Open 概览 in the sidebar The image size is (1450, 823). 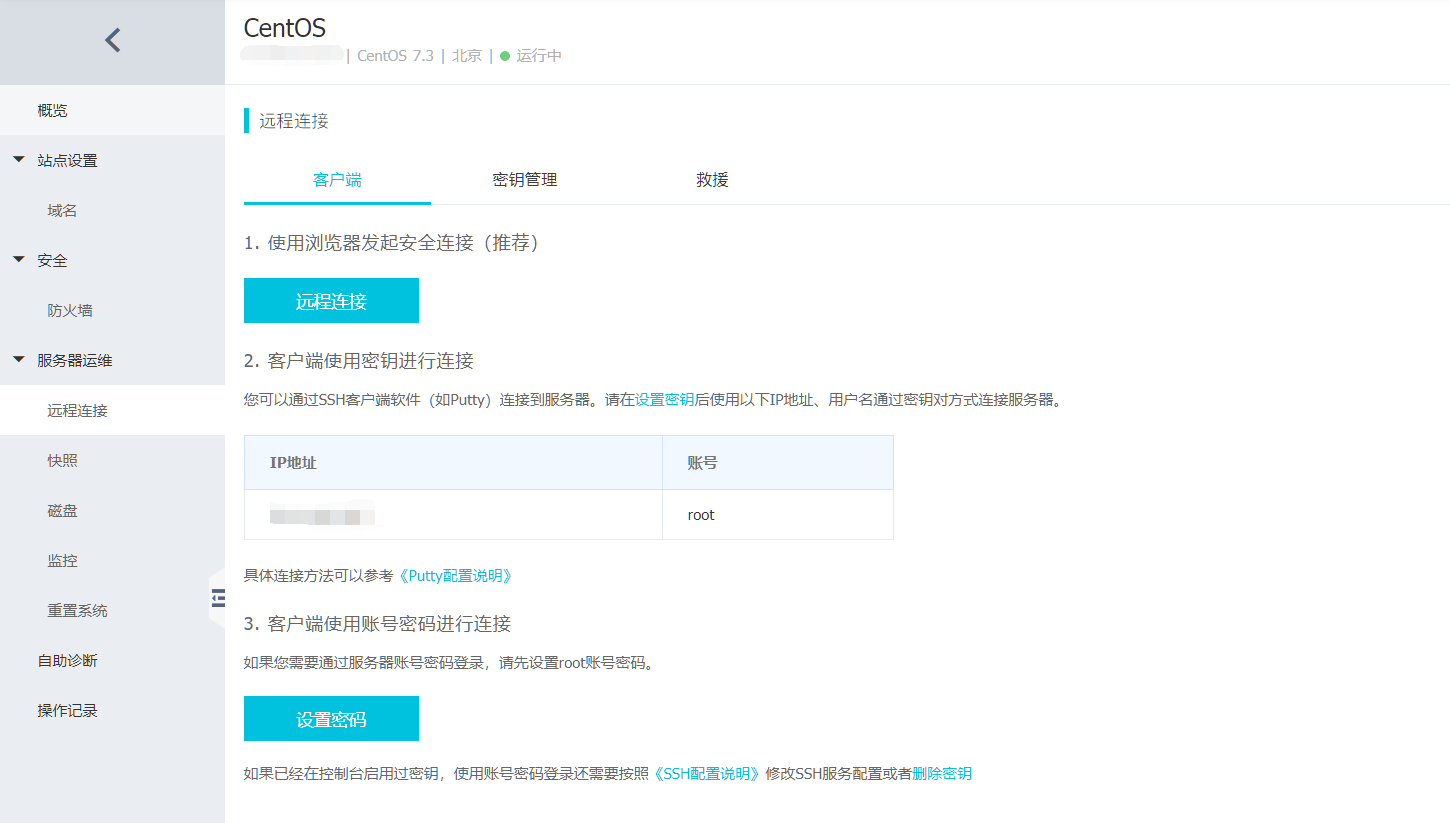pos(112,110)
